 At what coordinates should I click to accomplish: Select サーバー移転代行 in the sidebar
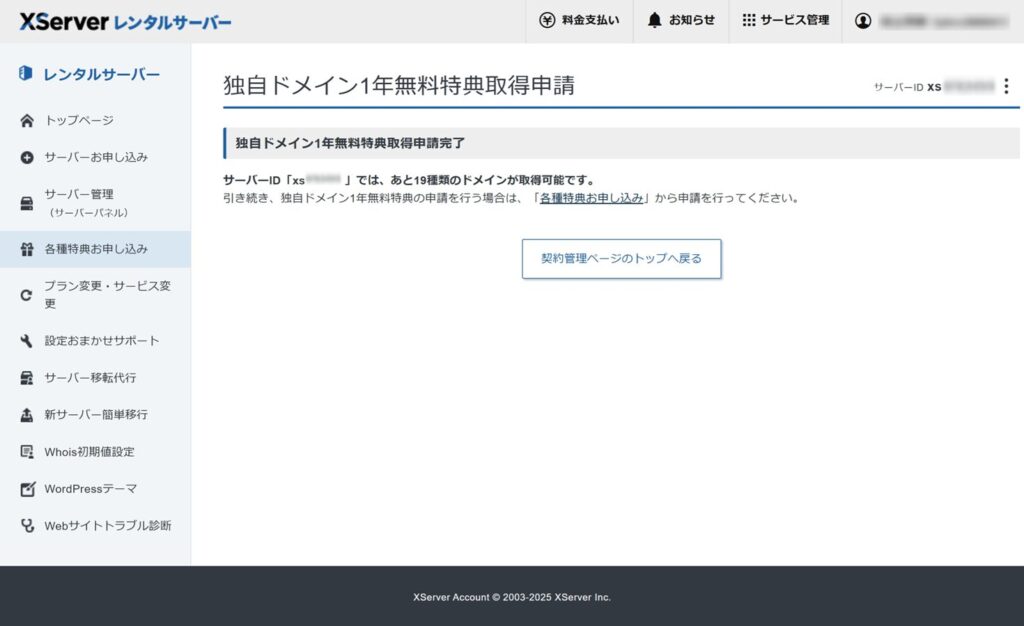click(x=90, y=378)
